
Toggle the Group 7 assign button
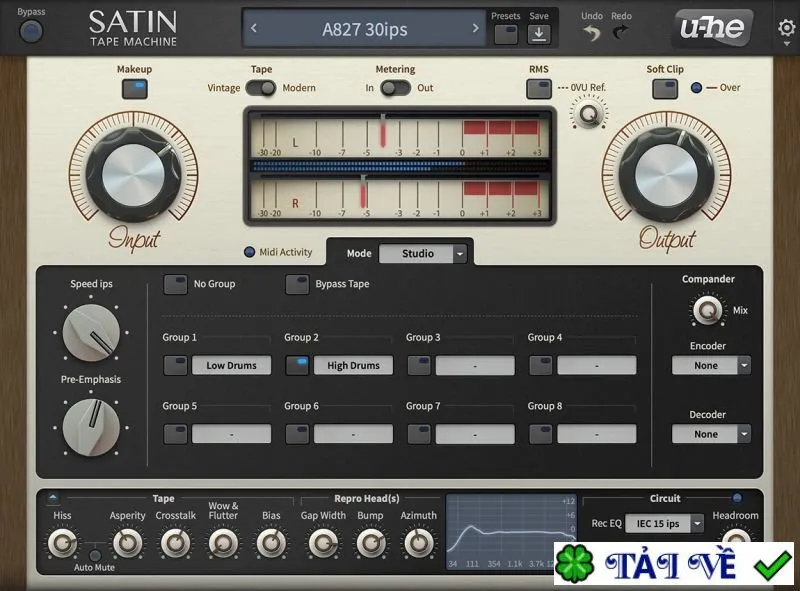click(419, 434)
